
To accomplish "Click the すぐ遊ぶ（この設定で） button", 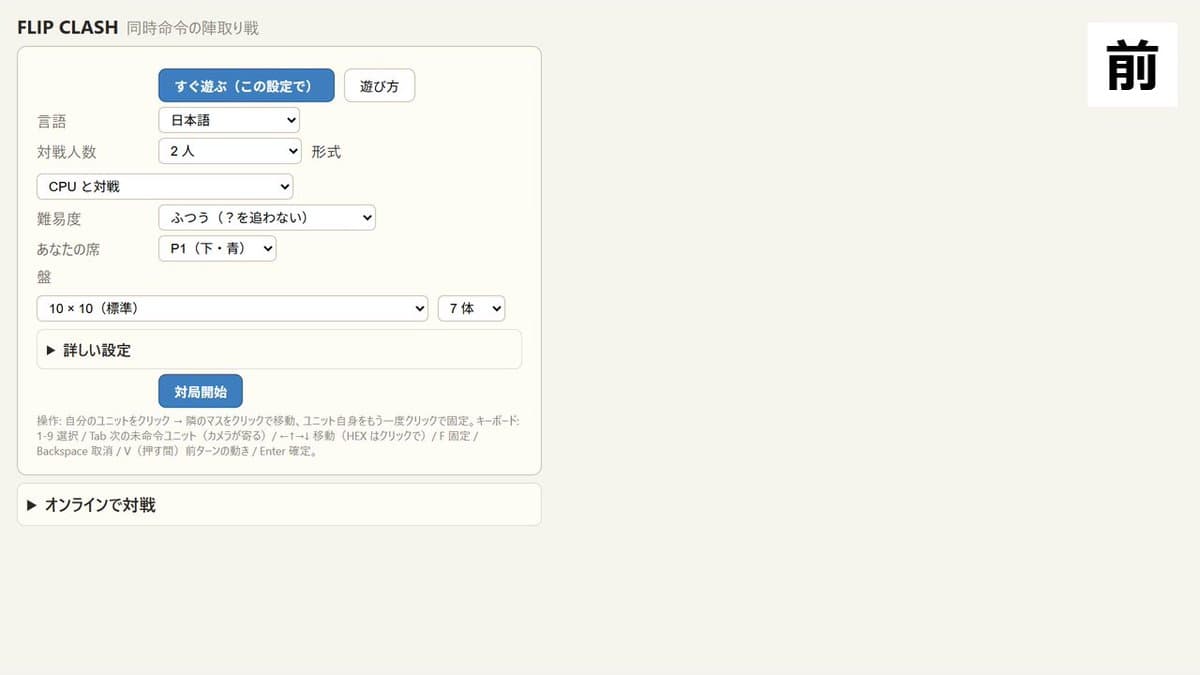I will pyautogui.click(x=246, y=86).
